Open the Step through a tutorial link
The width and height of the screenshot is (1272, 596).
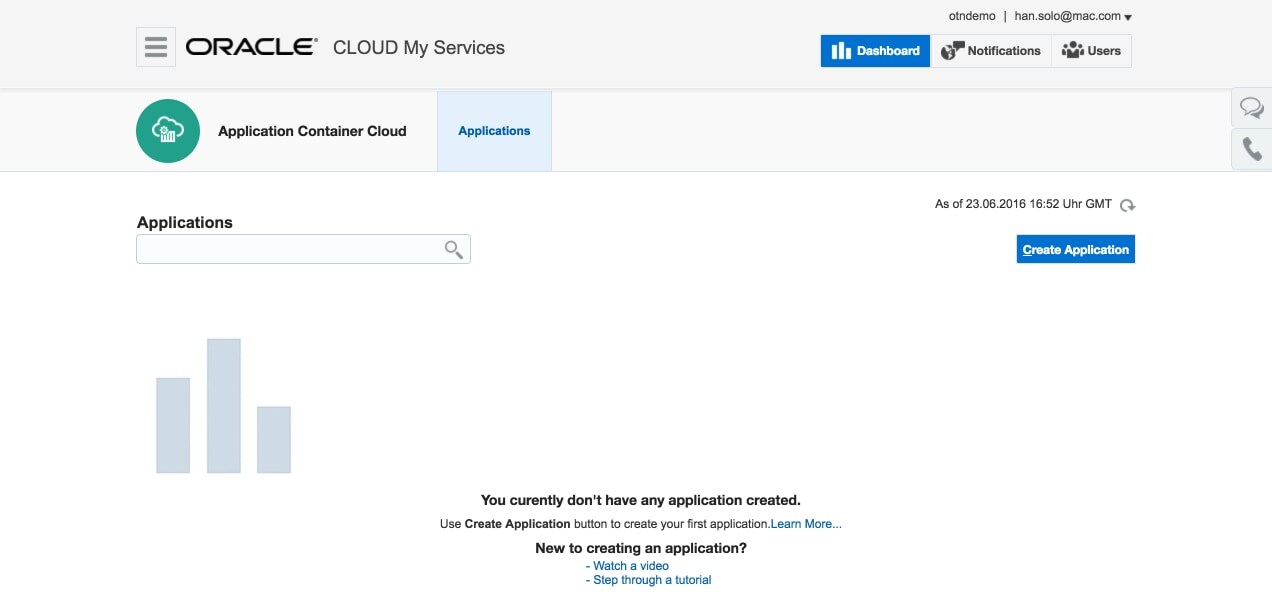point(651,580)
